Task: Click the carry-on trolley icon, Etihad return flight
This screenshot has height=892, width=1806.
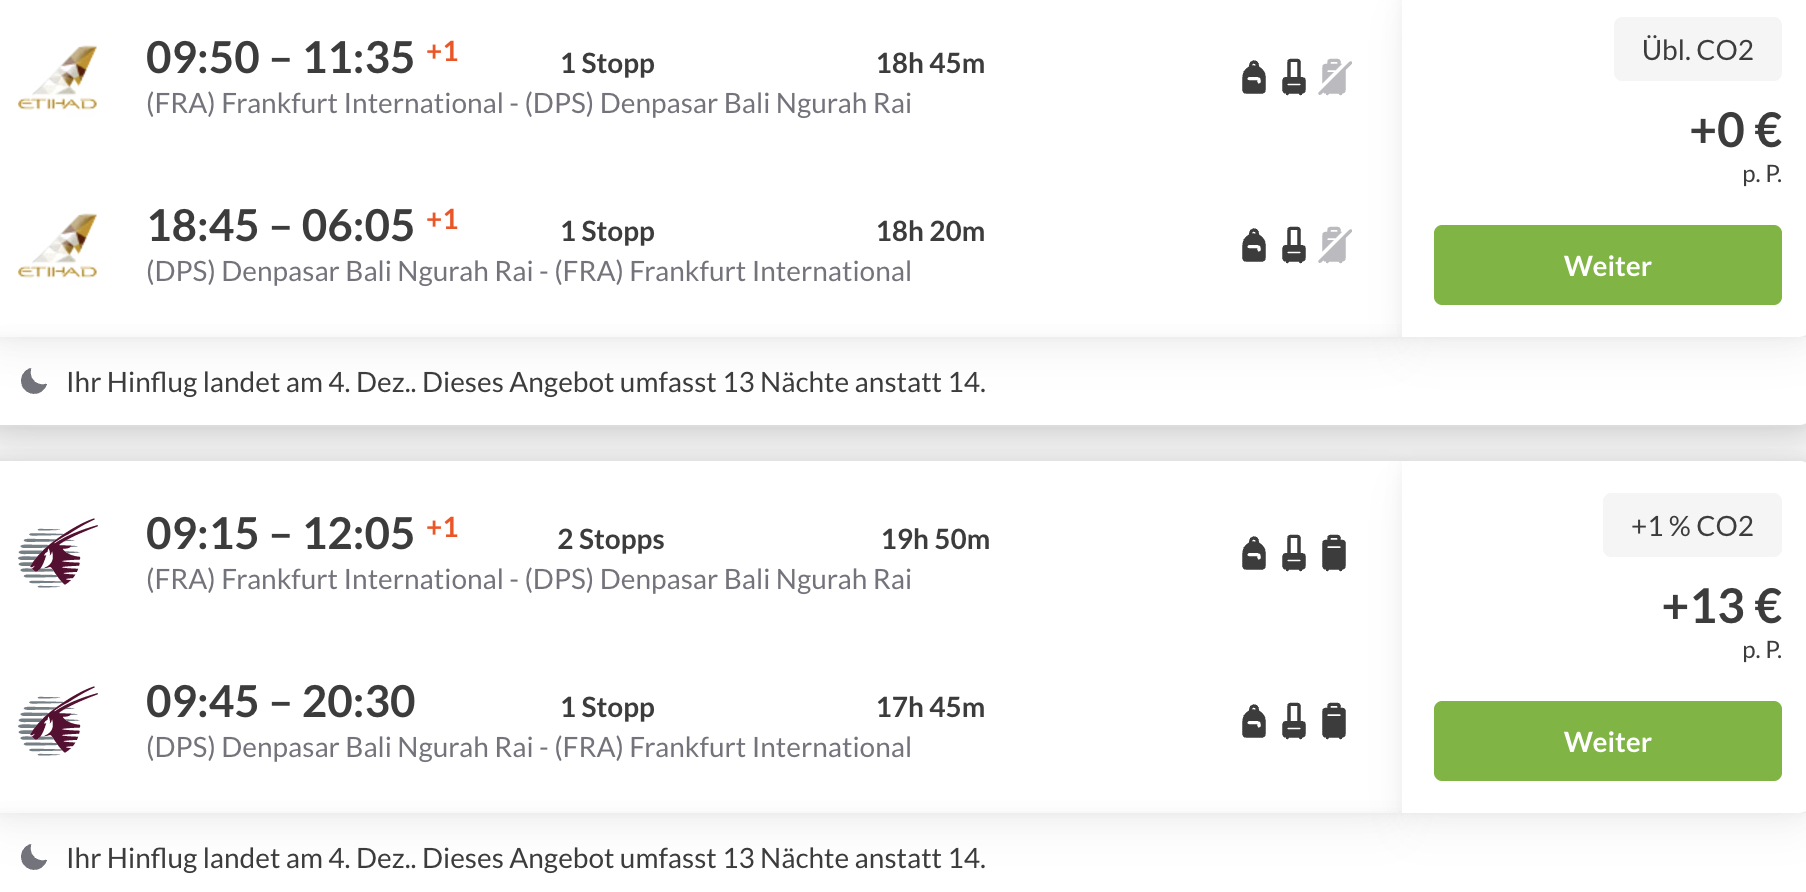Action: click(x=1294, y=245)
